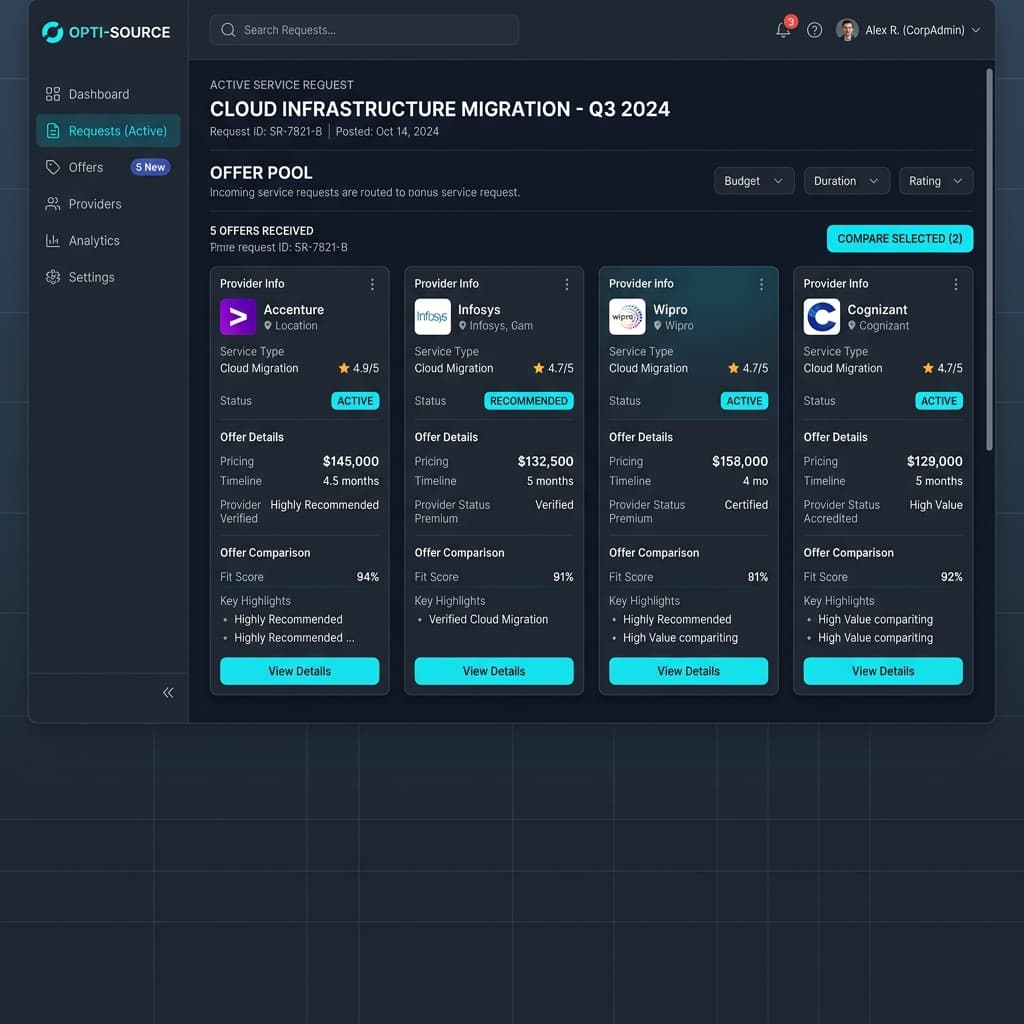Open Analytics sidebar item

pos(108,240)
